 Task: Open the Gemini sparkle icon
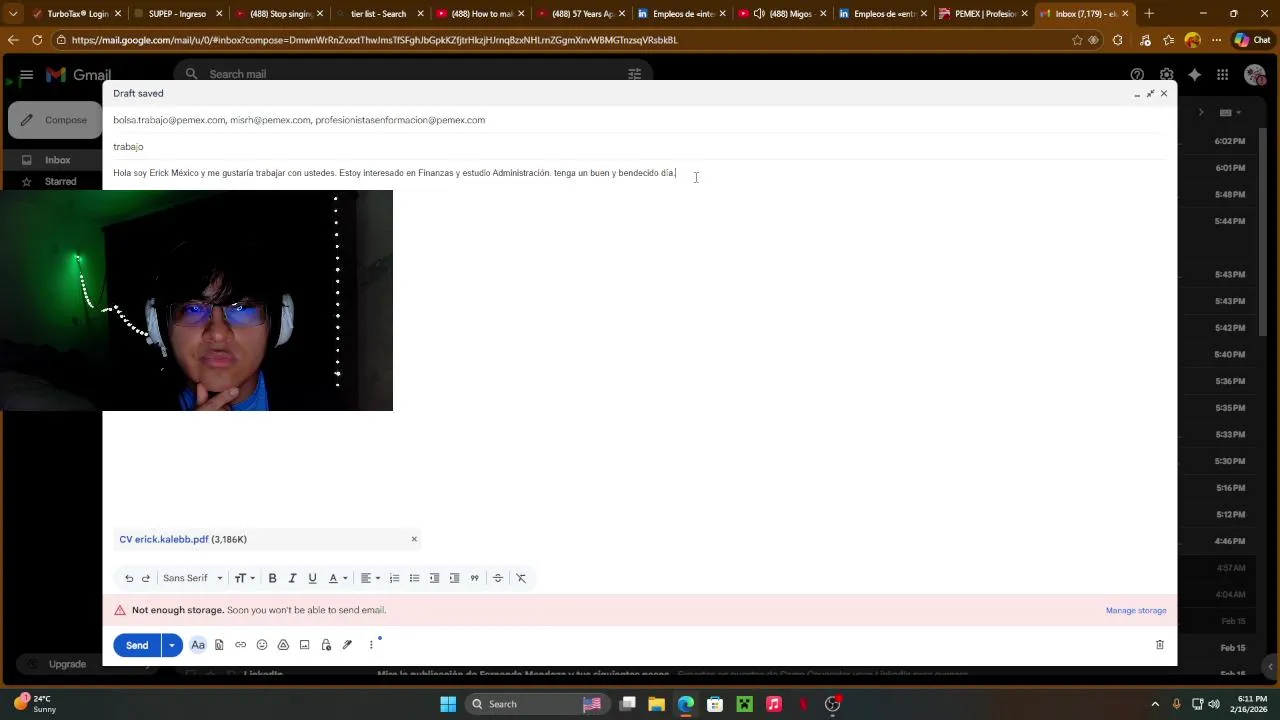click(1194, 75)
